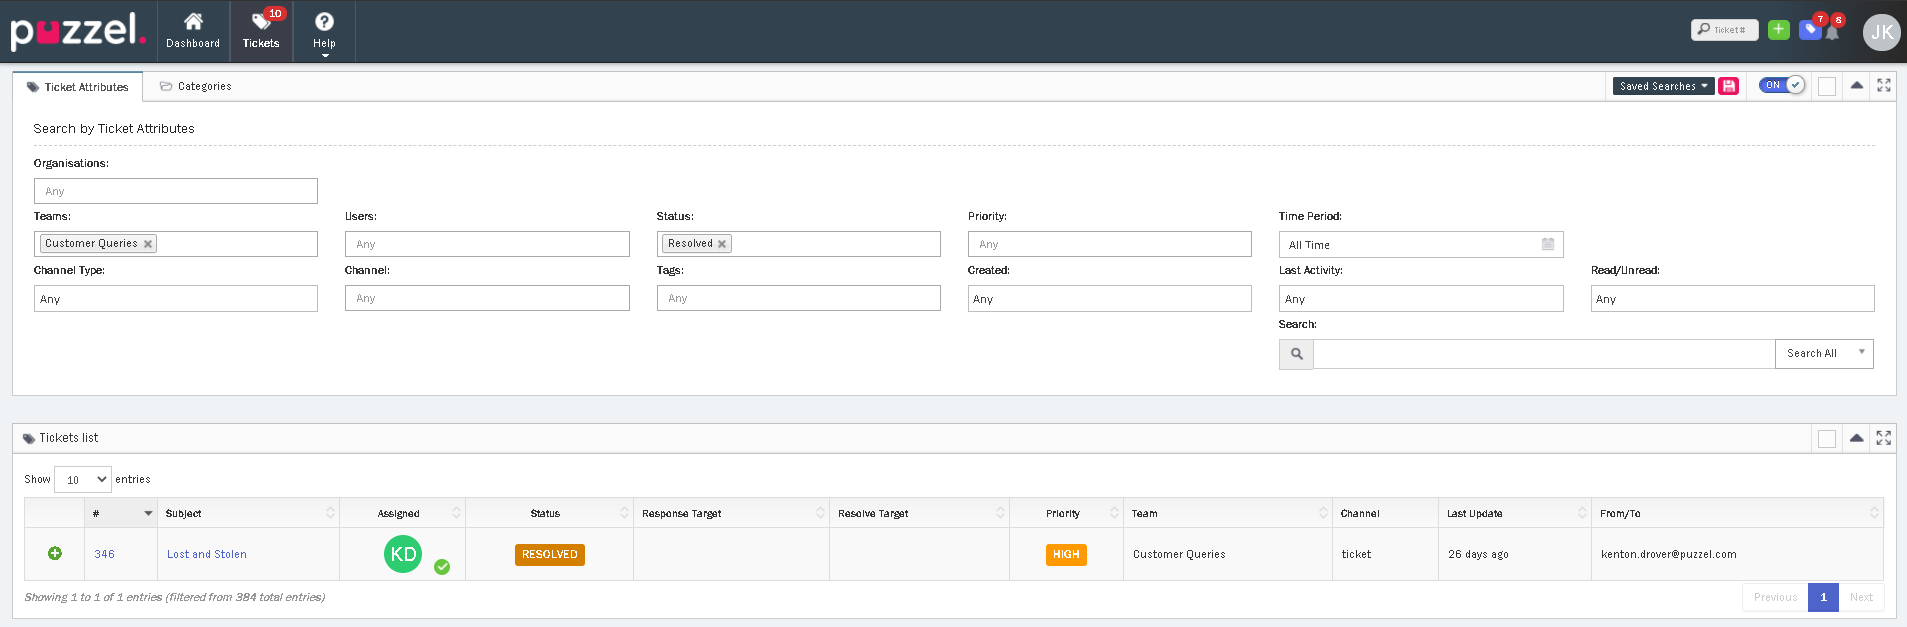1907x627 pixels.
Task: Click fullscreen icon on Tickets list panel
Action: pos(1883,438)
